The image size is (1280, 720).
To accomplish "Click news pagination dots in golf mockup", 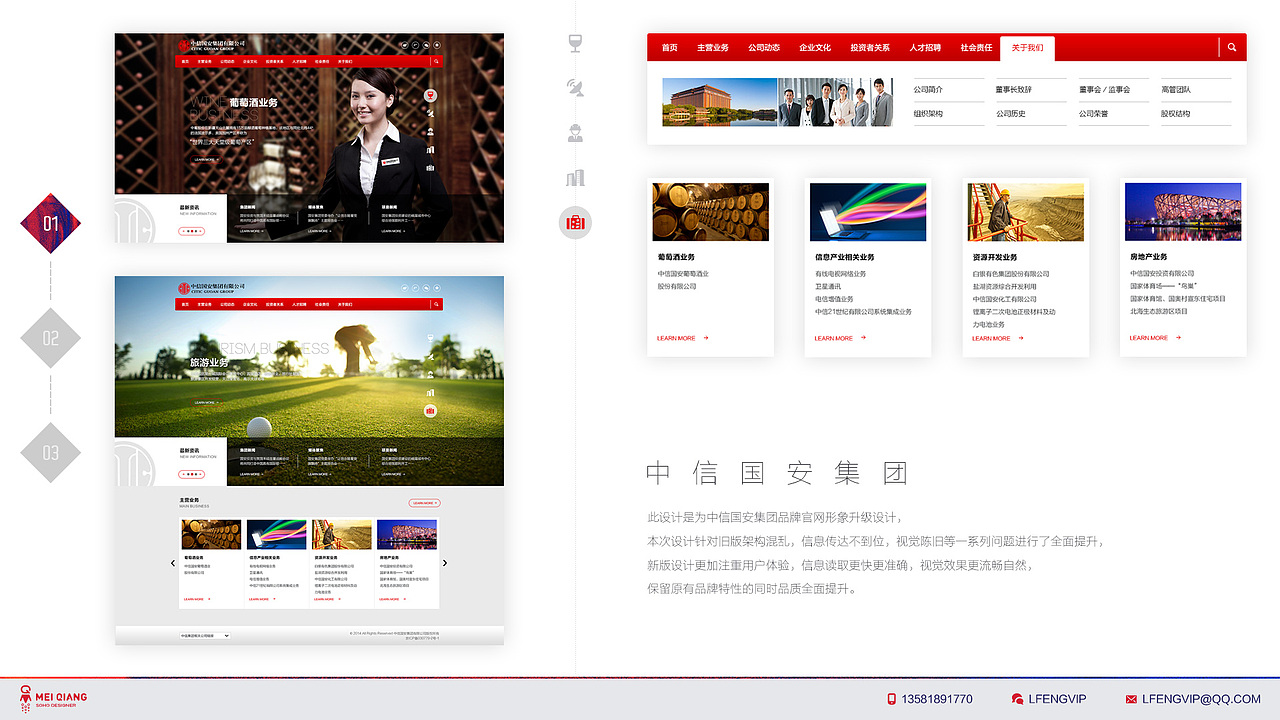I will point(192,473).
